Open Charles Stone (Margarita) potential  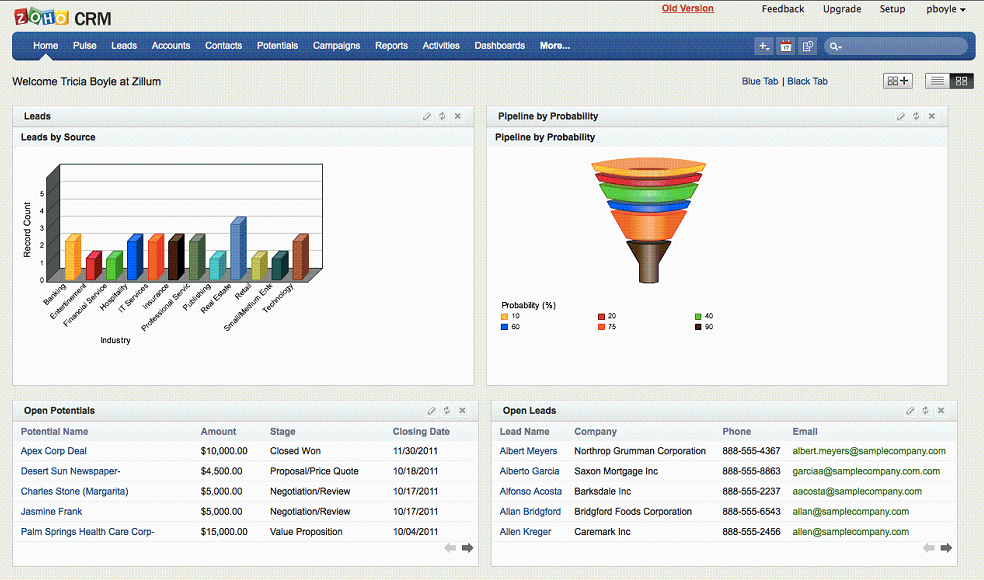pos(74,491)
